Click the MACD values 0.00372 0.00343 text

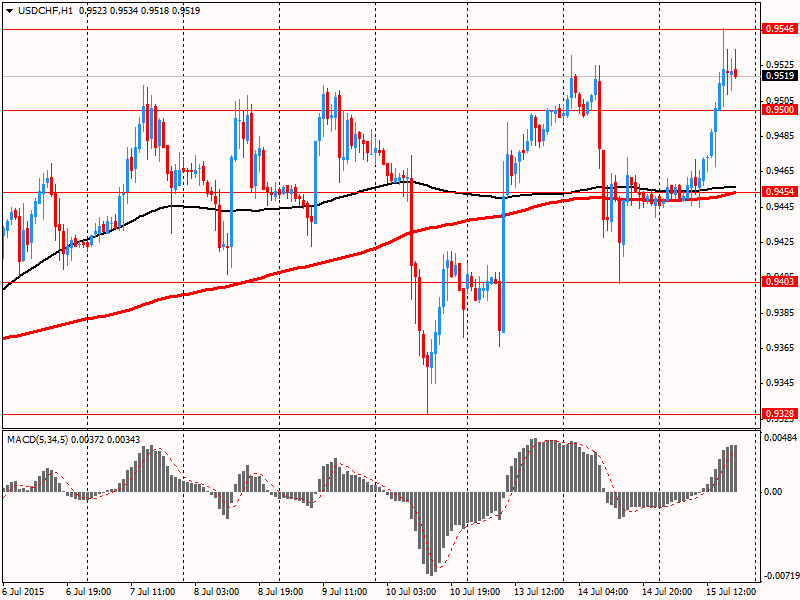(106, 439)
